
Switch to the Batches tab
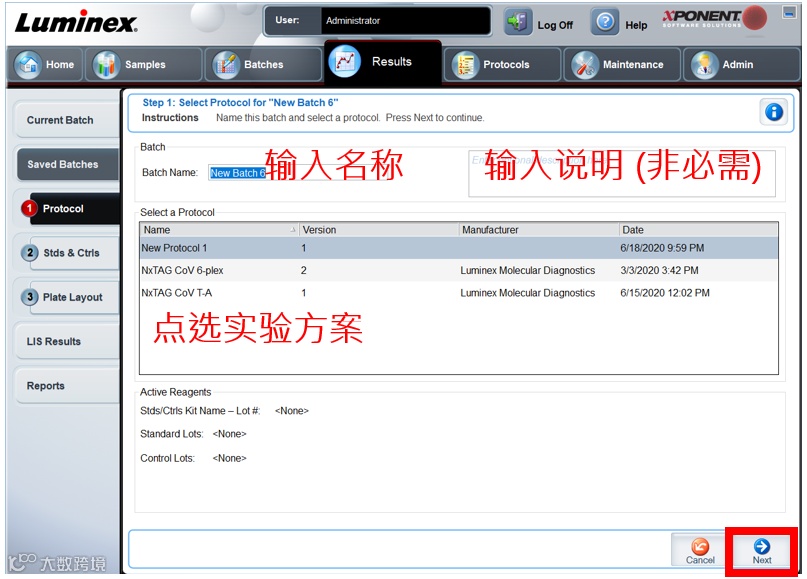click(263, 64)
